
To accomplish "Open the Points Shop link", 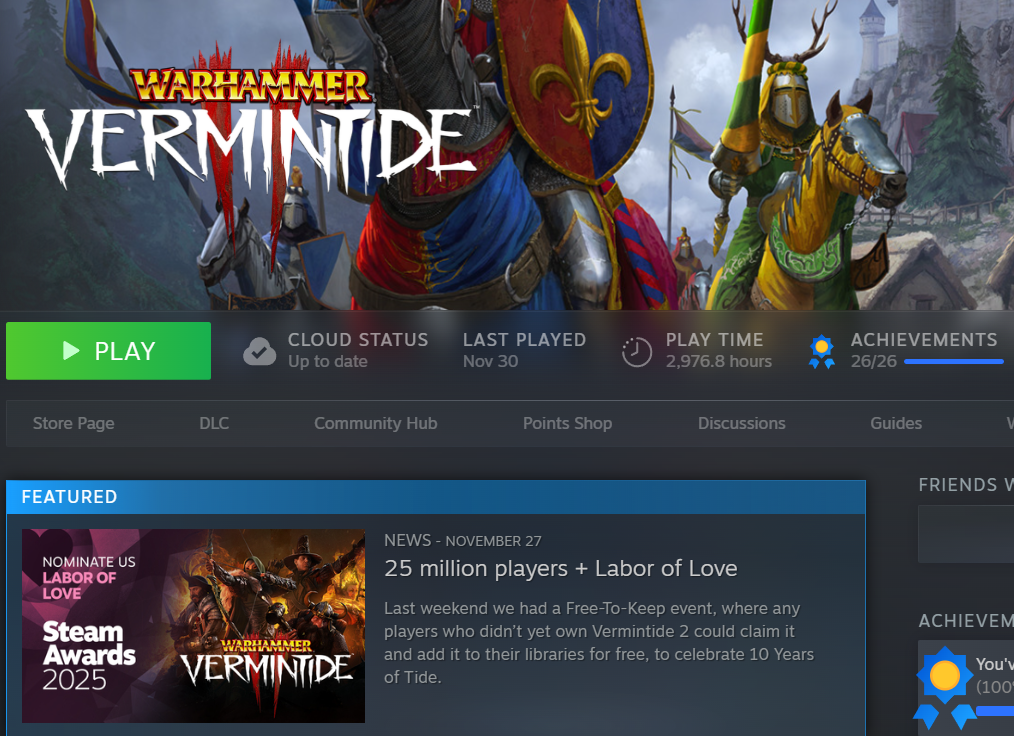I will click(x=567, y=423).
